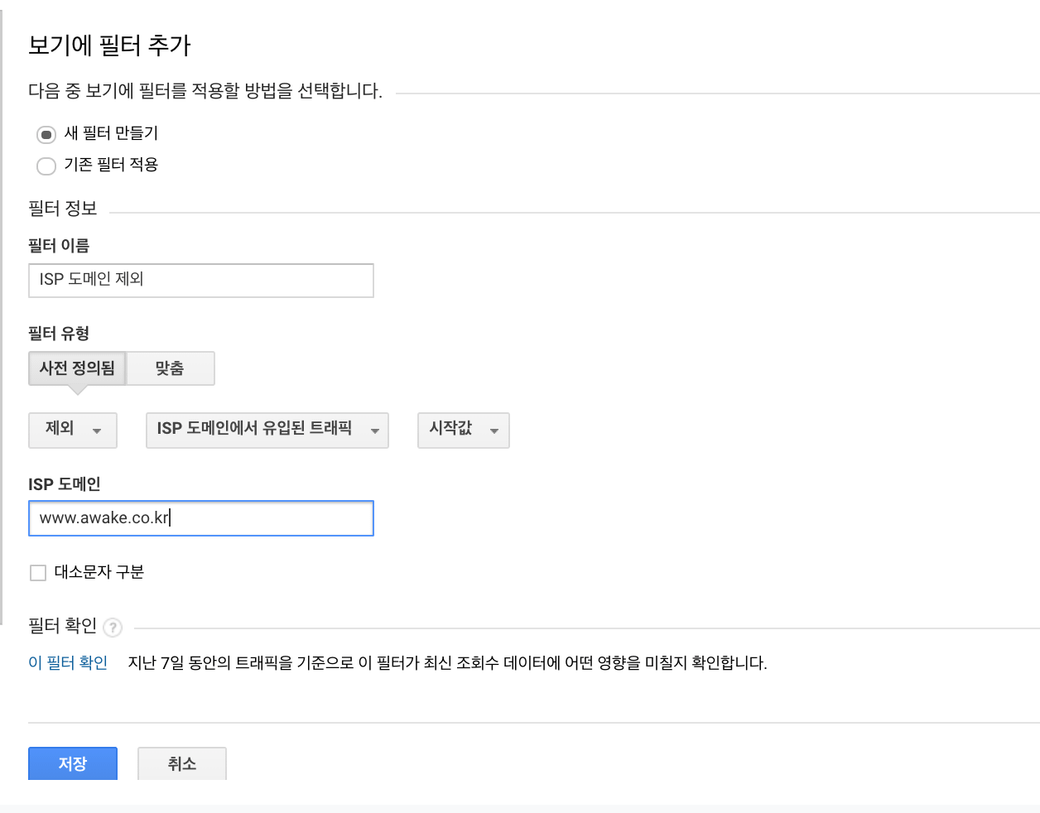Focus the '필터 이름' text field
Image resolution: width=1040 pixels, height=813 pixels.
tap(201, 280)
